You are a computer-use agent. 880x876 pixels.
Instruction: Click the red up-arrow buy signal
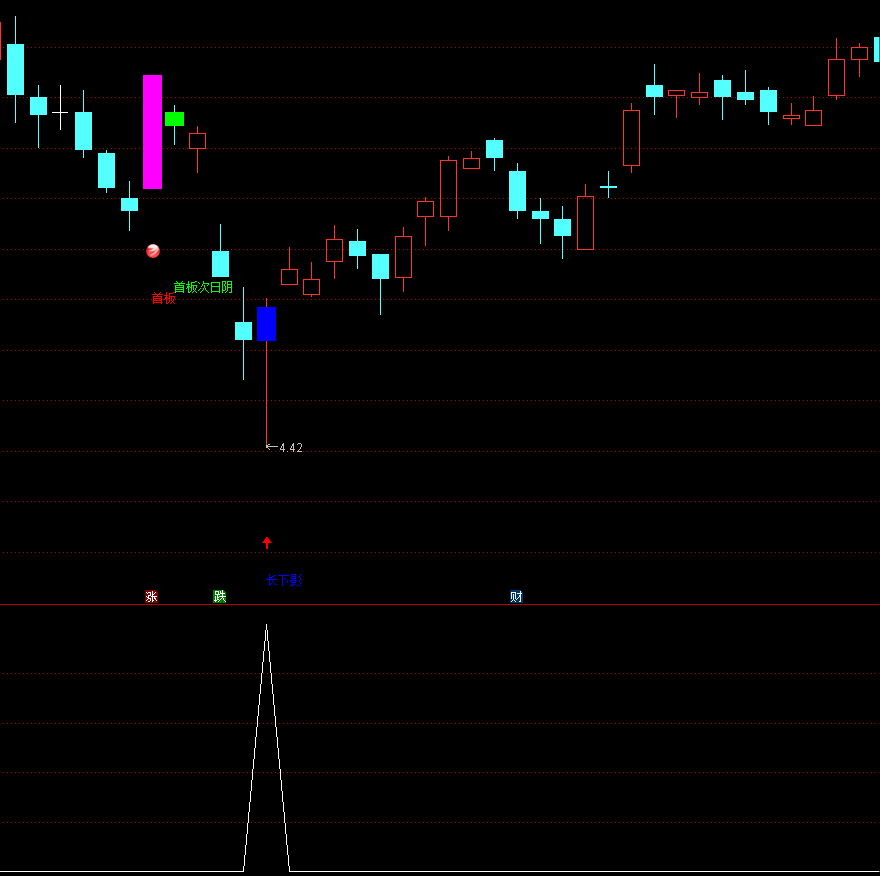(267, 543)
